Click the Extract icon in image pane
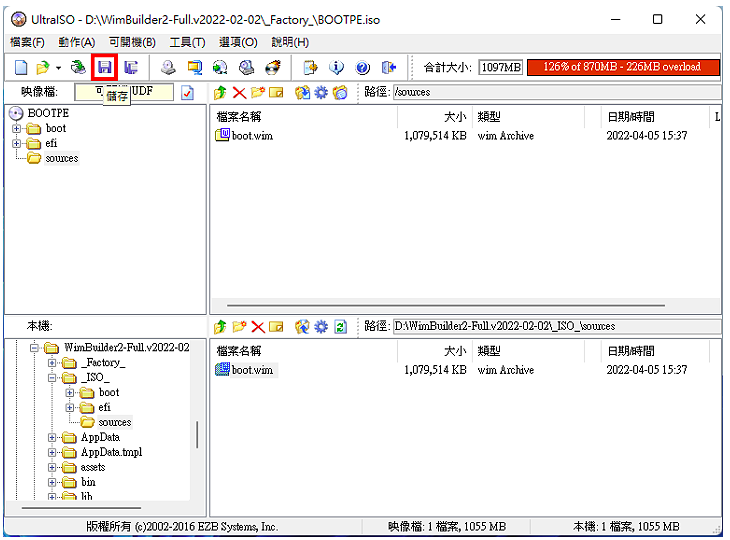 coord(302,93)
